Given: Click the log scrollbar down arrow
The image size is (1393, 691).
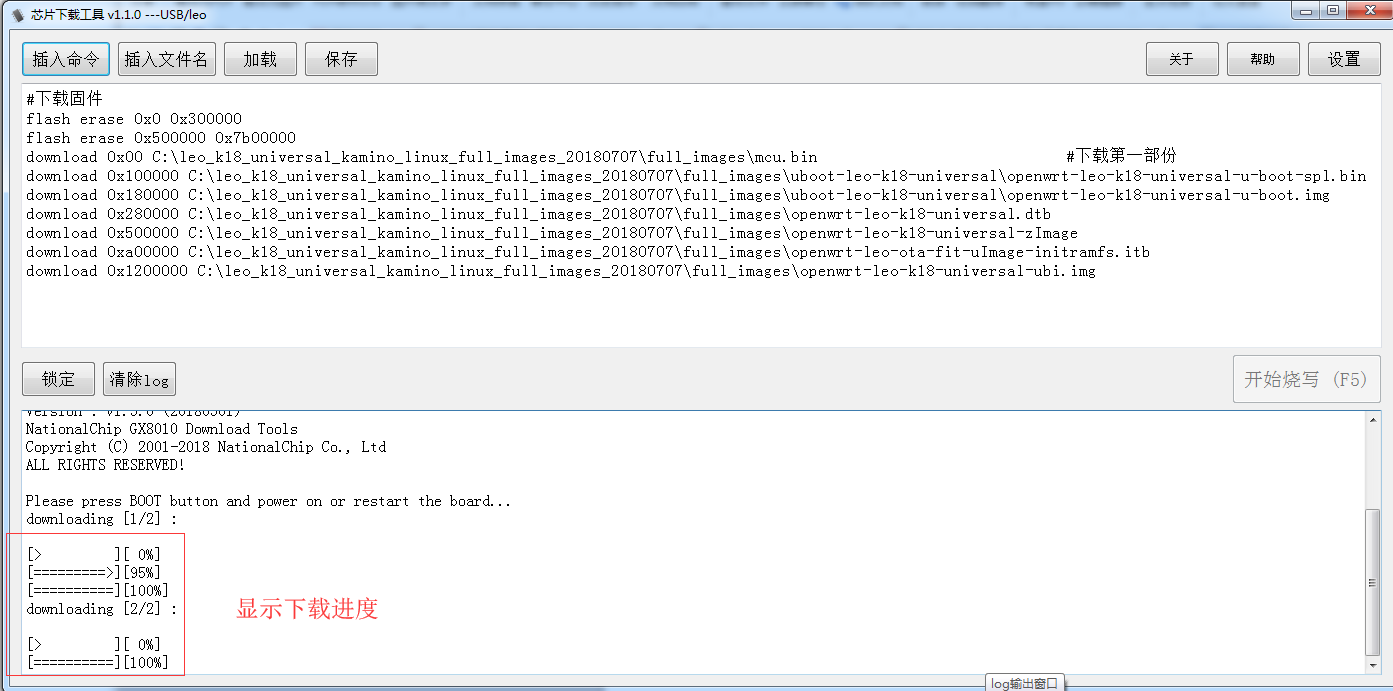Looking at the screenshot, I should (x=1374, y=665).
